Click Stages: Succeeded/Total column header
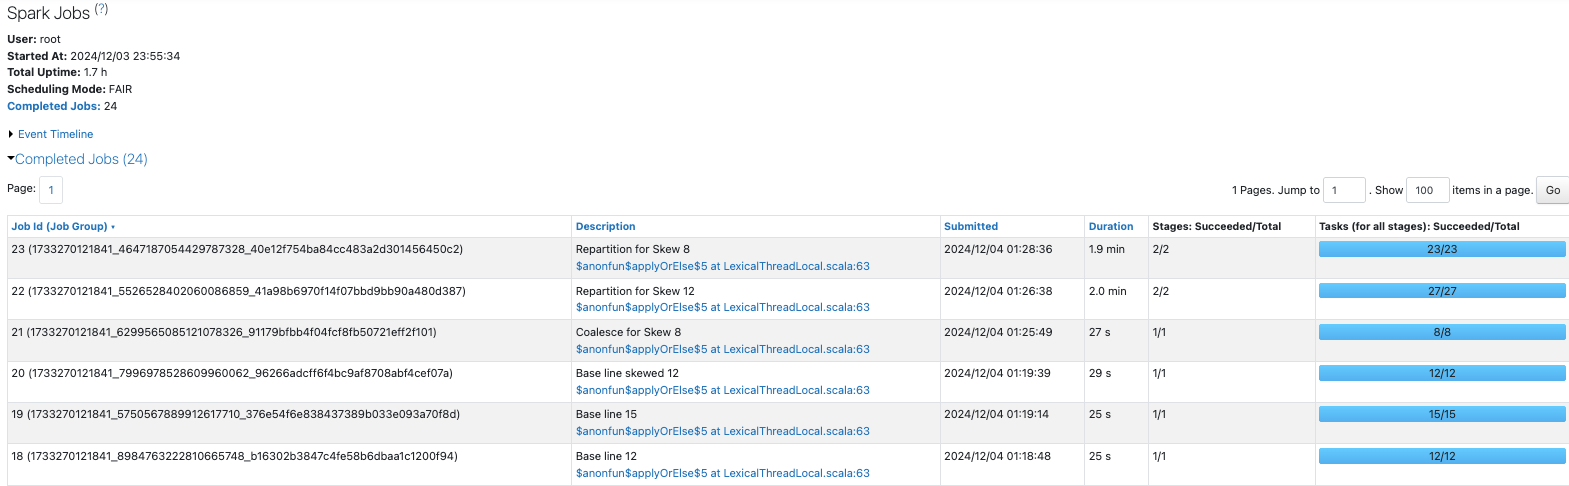 1216,227
